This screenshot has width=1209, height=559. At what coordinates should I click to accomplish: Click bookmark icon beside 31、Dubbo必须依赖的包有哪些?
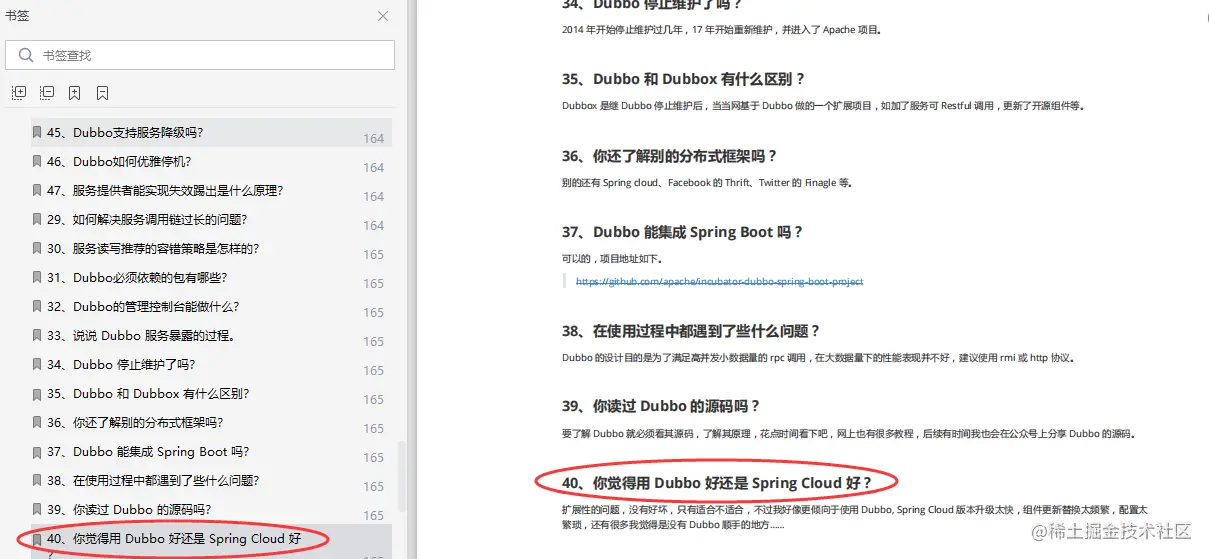(37, 277)
